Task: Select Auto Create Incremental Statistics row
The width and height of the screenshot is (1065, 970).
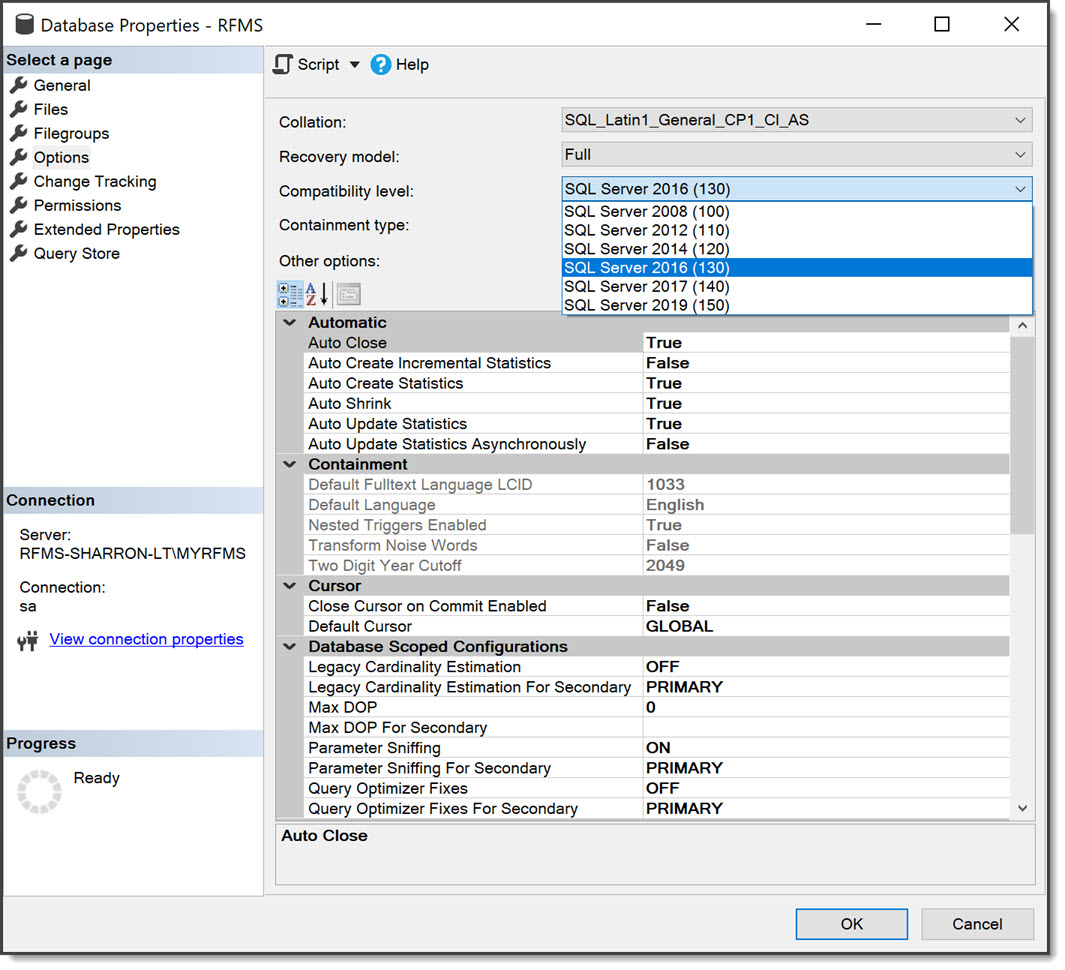Action: [x=656, y=363]
